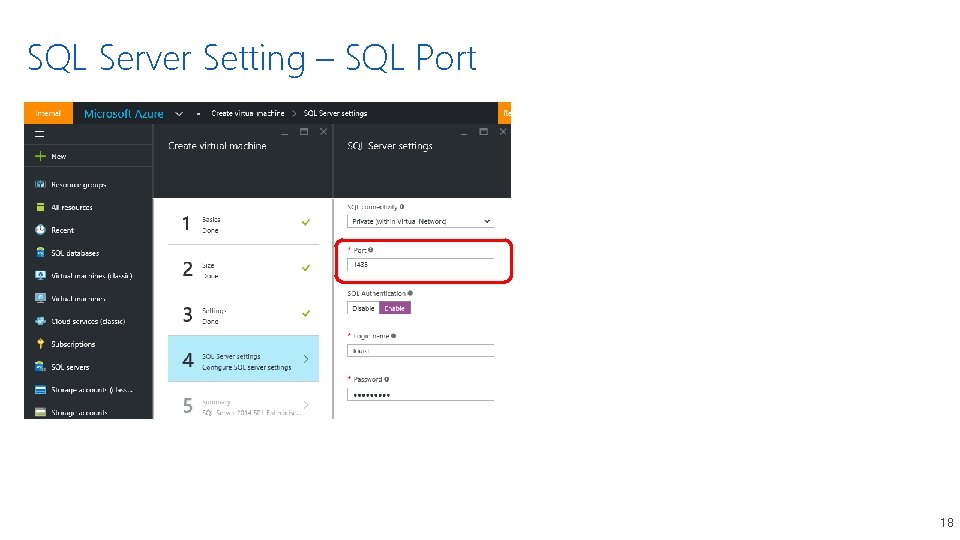
Task: Click the New label in sidebar
Action: (x=59, y=156)
